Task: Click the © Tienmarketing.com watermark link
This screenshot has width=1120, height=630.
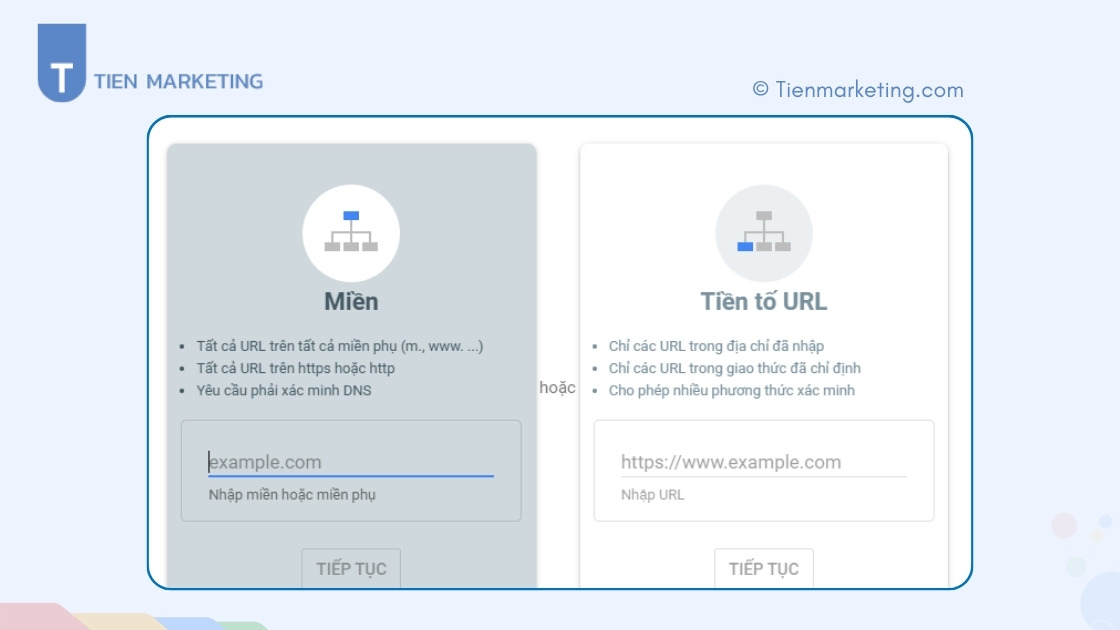Action: point(857,90)
